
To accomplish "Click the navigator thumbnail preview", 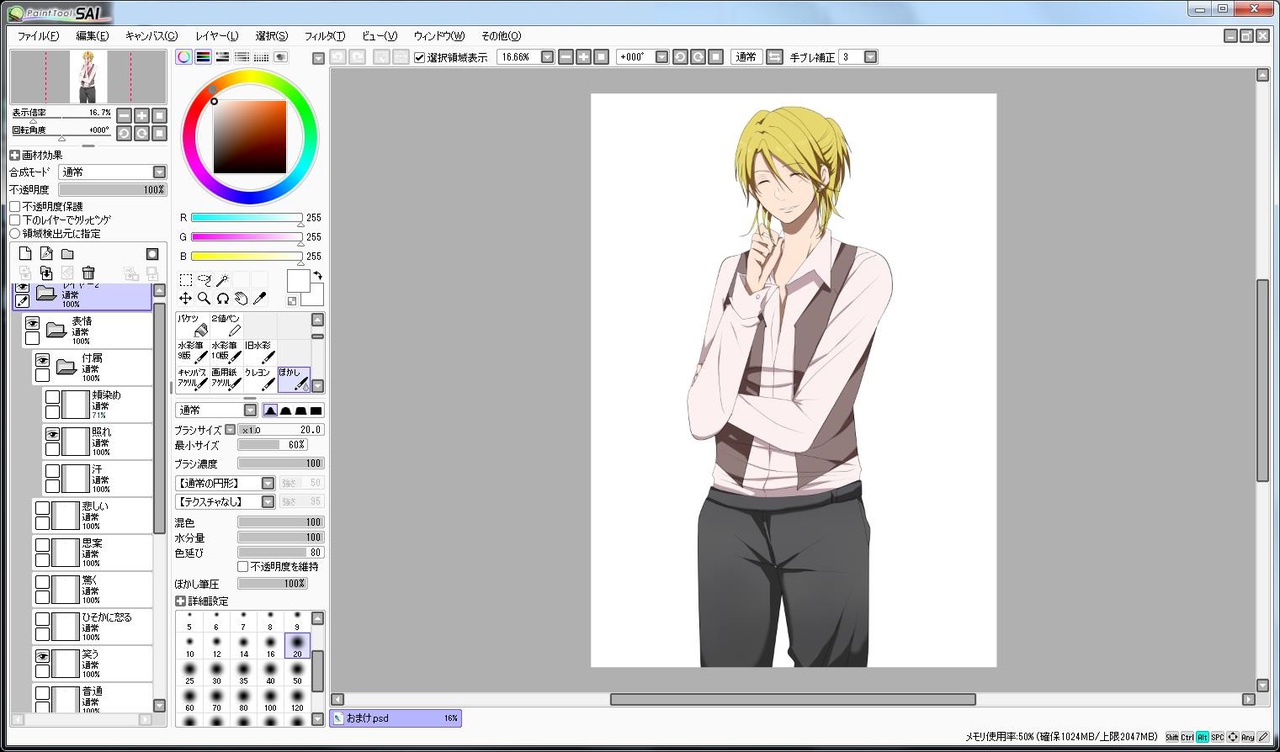I will [x=88, y=77].
